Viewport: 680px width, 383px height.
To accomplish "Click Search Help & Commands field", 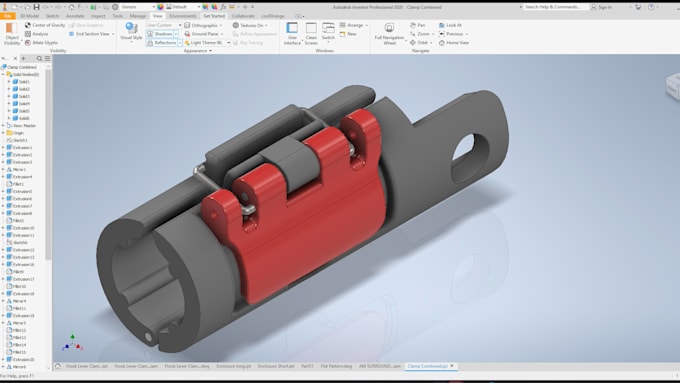I will pyautogui.click(x=555, y=7).
